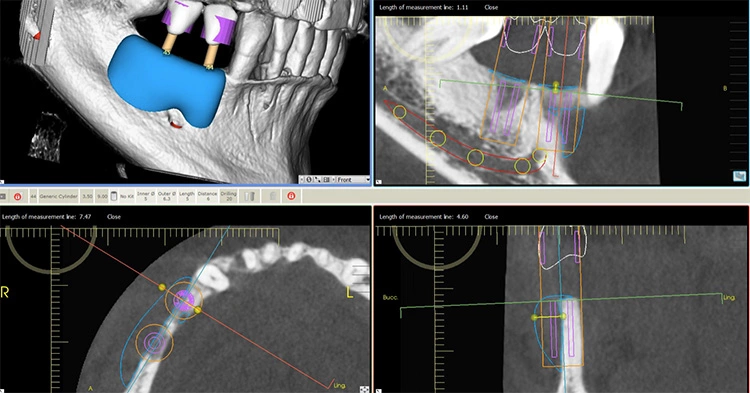Click the Ling. label in cross-sectional view
The width and height of the screenshot is (750, 393).
coord(729,297)
